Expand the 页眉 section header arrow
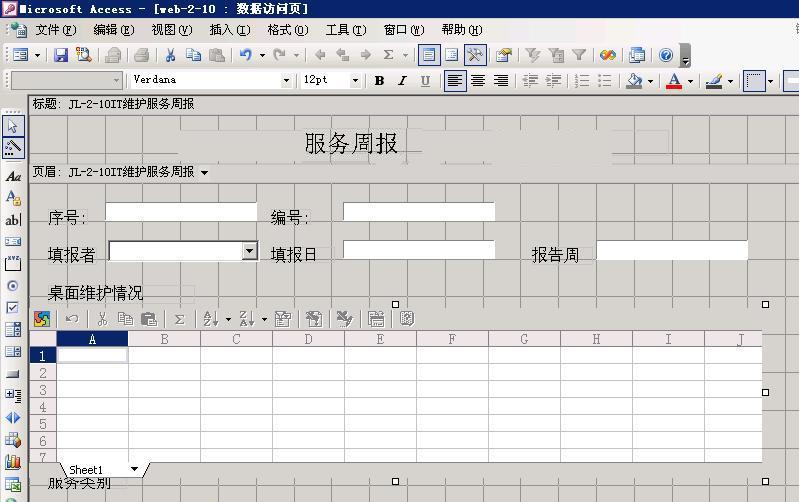This screenshot has height=502, width=799. pos(204,173)
